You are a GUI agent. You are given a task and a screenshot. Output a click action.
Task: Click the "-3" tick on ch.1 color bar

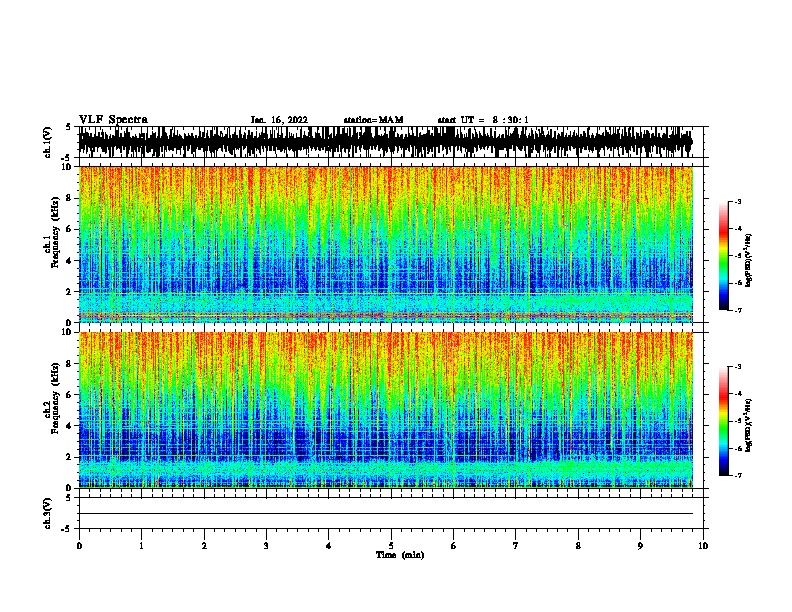click(737, 202)
